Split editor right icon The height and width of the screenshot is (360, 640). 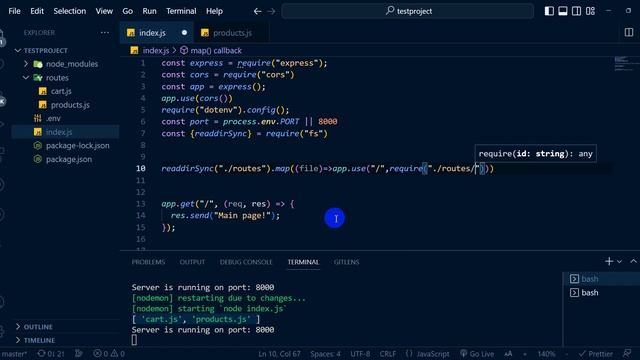coord(629,33)
